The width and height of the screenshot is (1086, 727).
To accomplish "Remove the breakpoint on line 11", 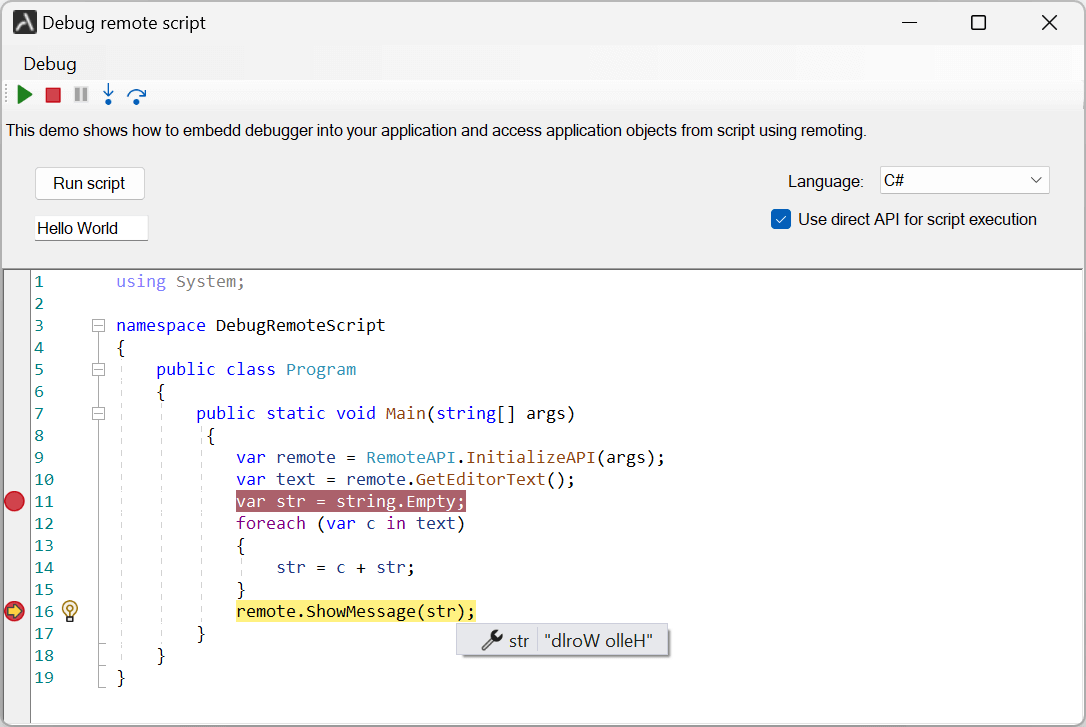I will [15, 501].
